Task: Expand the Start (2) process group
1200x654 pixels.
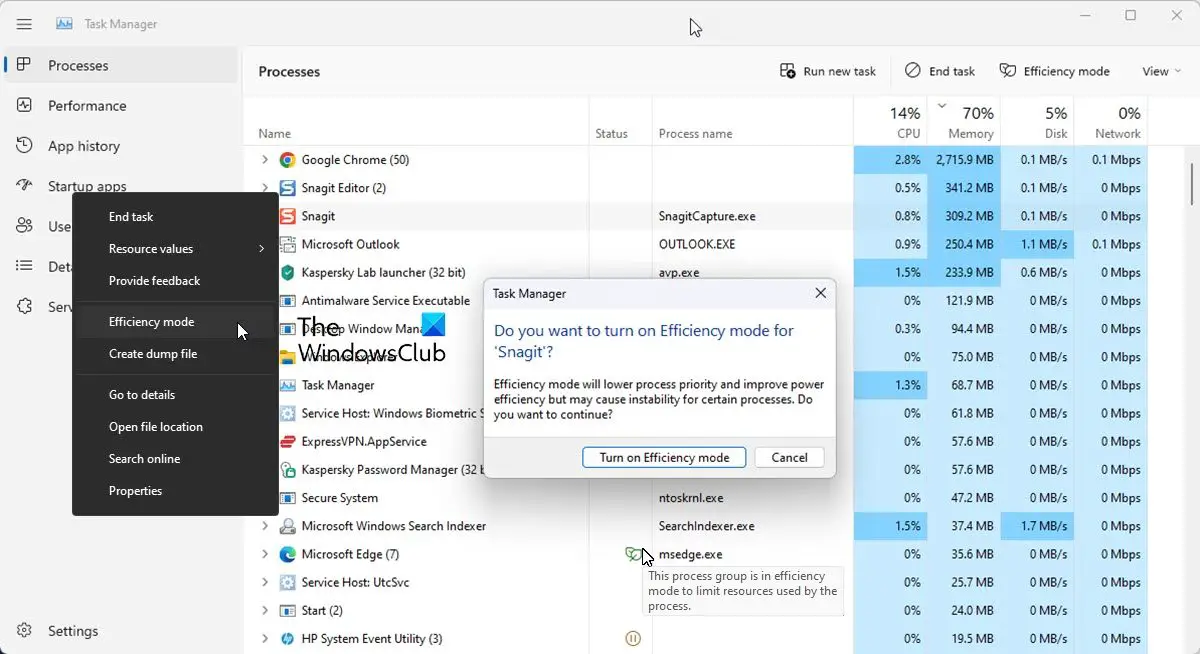Action: [x=265, y=610]
